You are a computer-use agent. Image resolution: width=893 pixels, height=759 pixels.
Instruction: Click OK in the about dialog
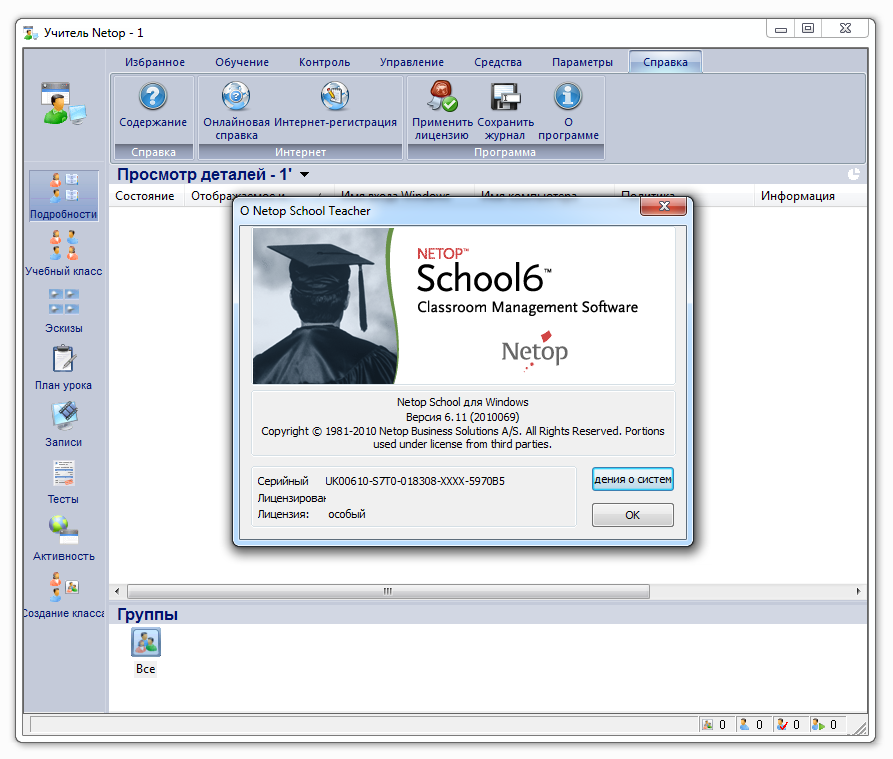coord(633,515)
